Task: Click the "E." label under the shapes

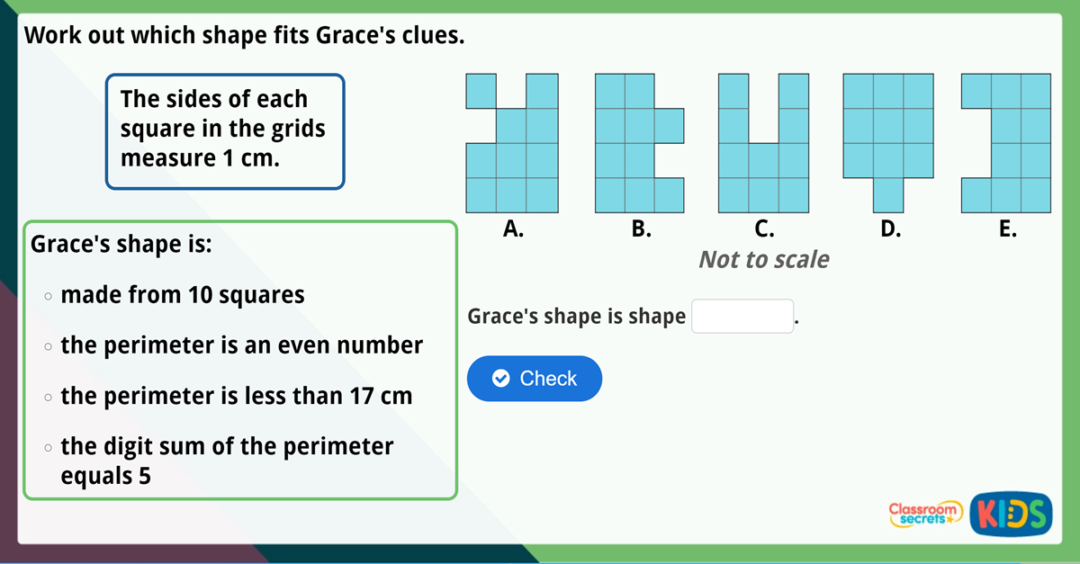Action: 1008,229
